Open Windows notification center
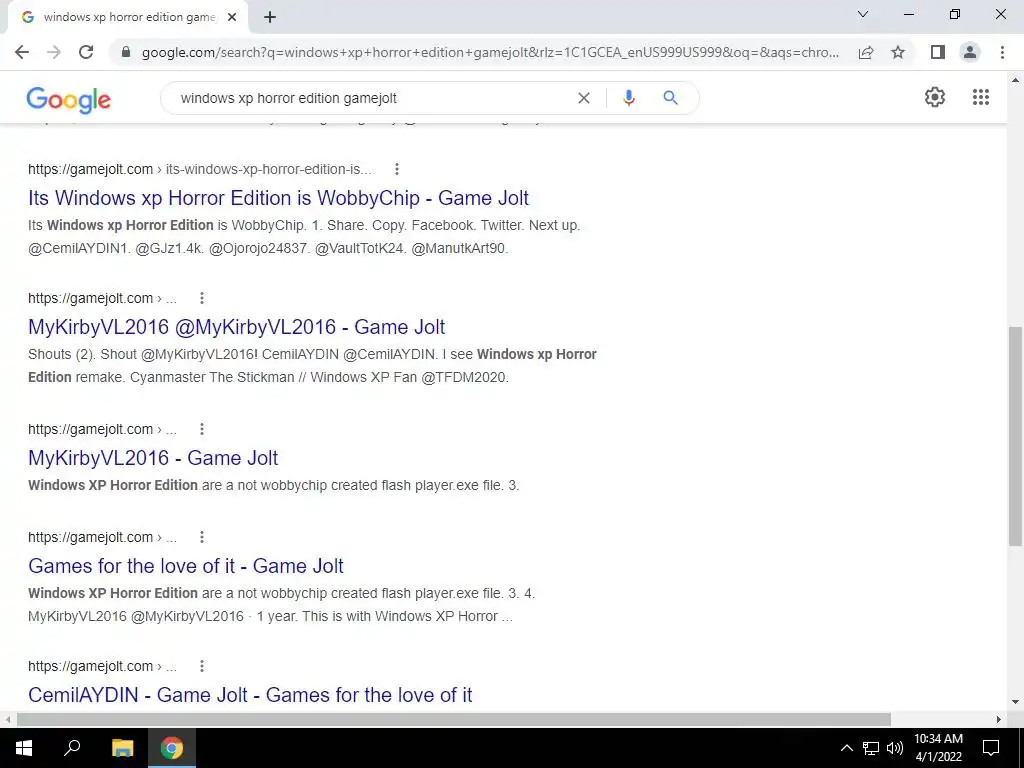Image resolution: width=1024 pixels, height=768 pixels. (991, 748)
